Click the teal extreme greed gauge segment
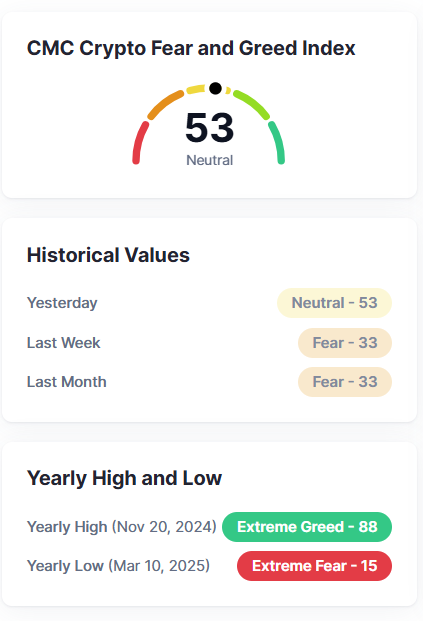 (277, 143)
